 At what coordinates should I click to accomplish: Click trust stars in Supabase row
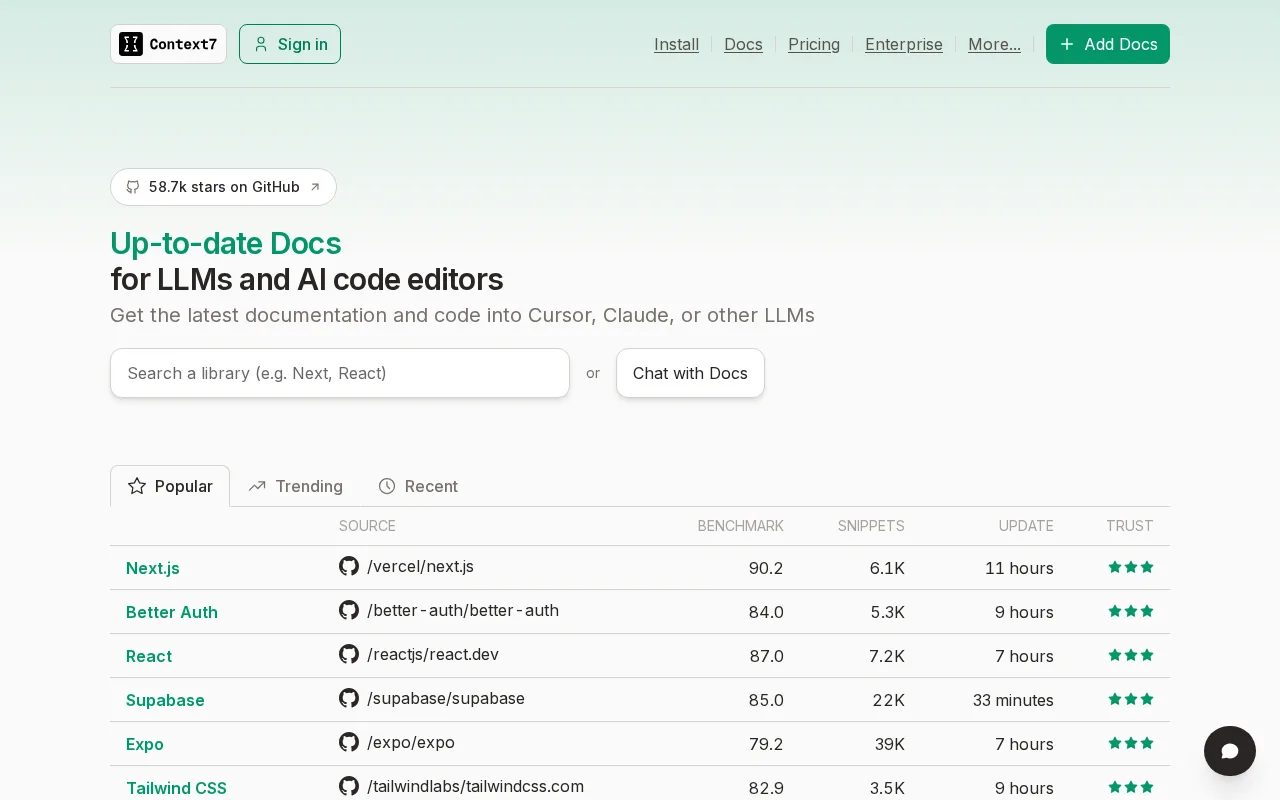point(1131,699)
